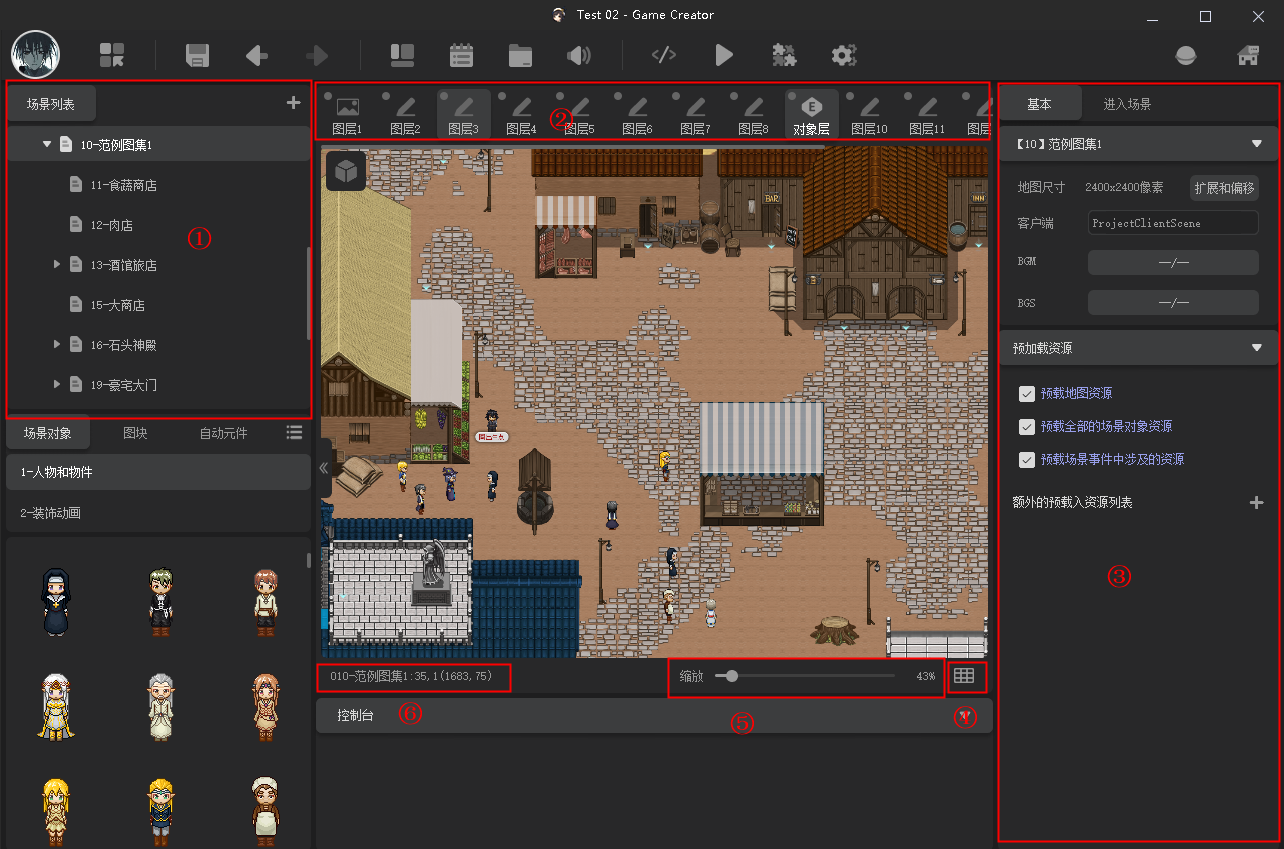Add entry to 额外的预载入资源列表 with plus
The height and width of the screenshot is (849, 1284).
(x=1257, y=502)
